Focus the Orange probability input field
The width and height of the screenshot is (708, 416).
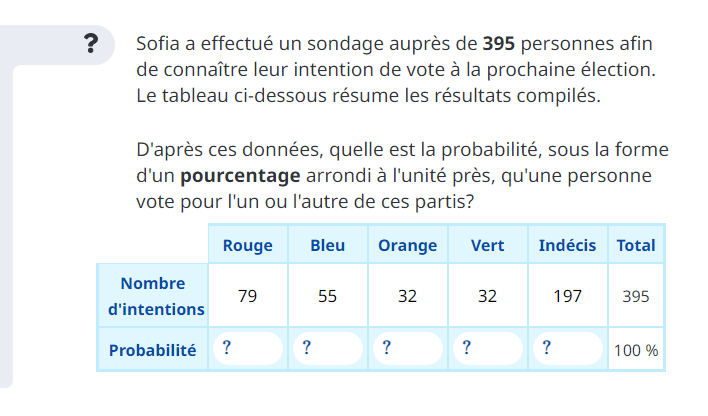pyautogui.click(x=408, y=349)
